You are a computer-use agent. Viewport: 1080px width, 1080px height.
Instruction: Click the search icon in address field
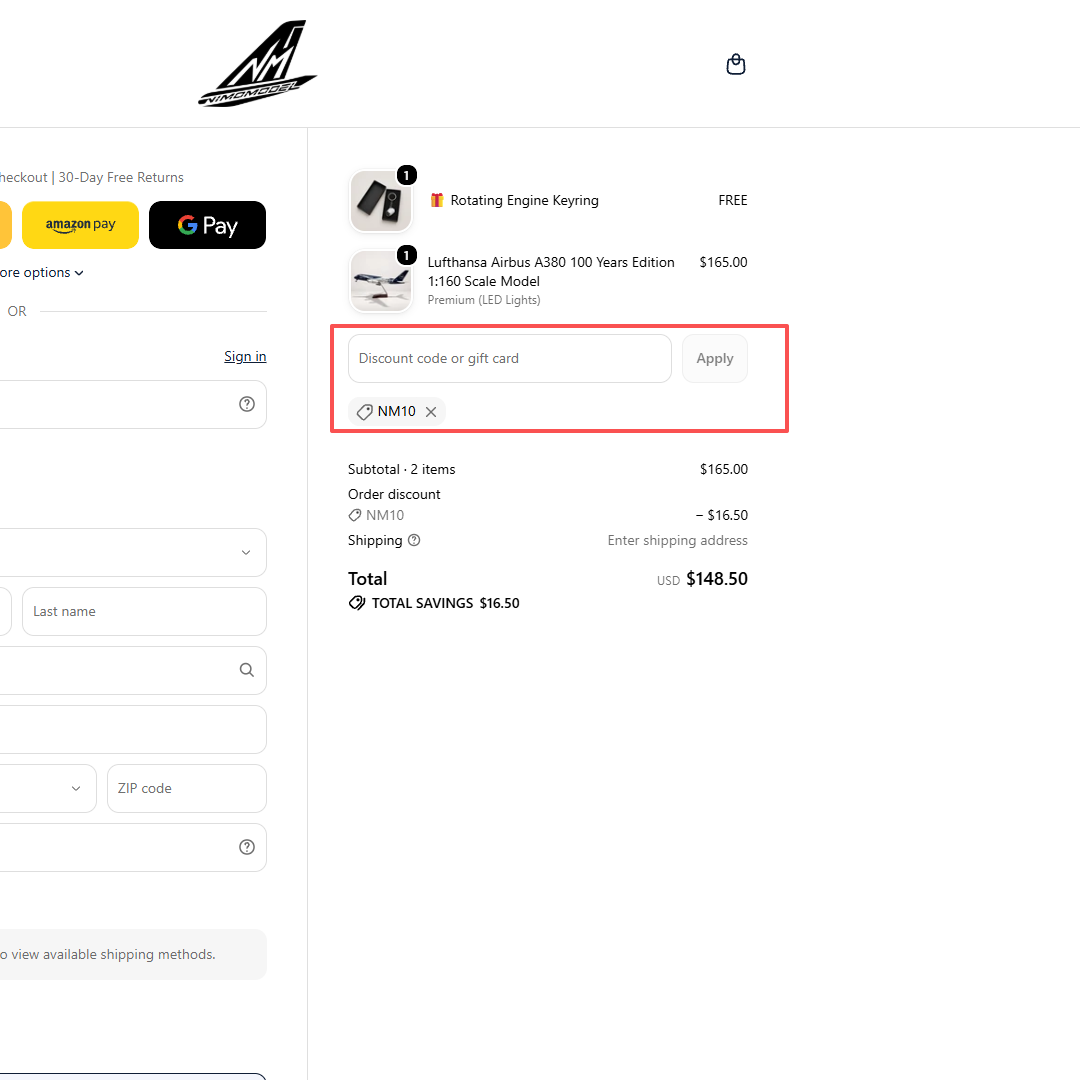(x=247, y=670)
